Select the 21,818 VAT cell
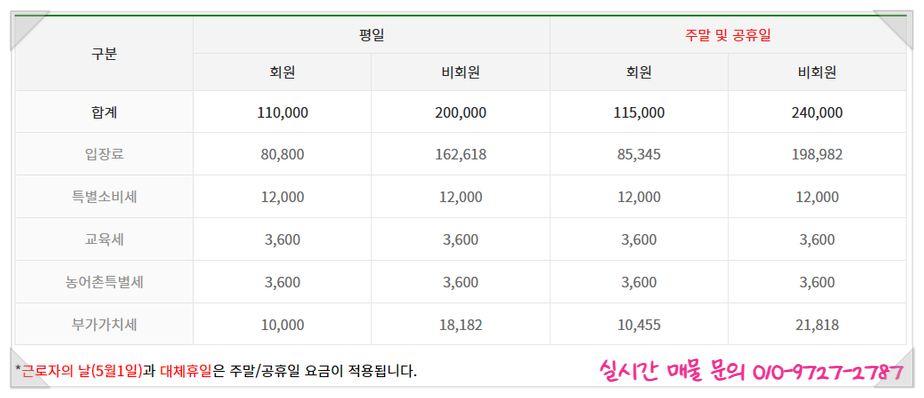 click(x=817, y=324)
